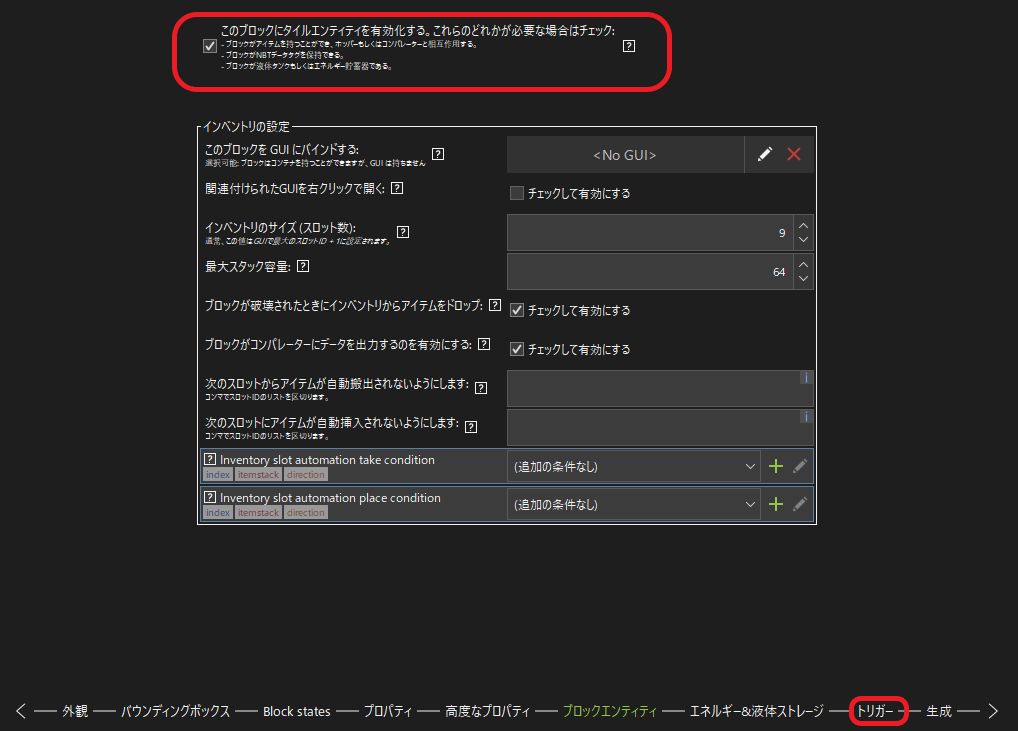
Task: Switch to Block states tab
Action: pyautogui.click(x=297, y=712)
